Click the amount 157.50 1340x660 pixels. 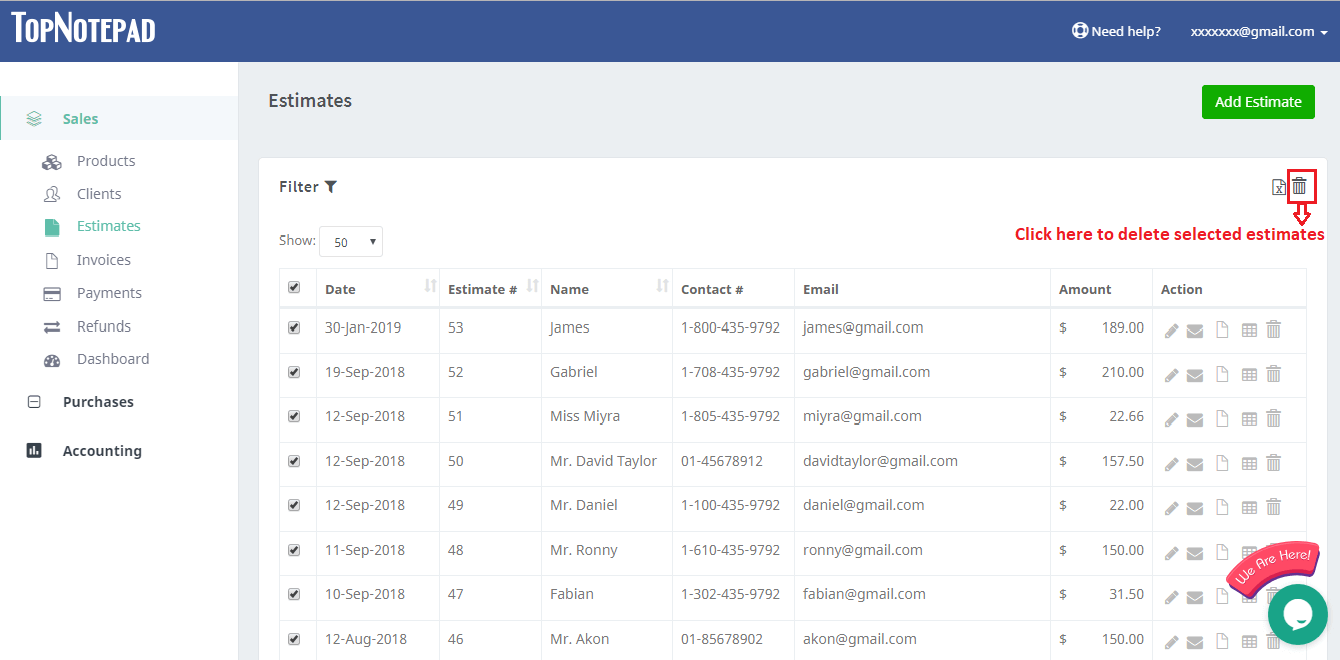click(1122, 461)
